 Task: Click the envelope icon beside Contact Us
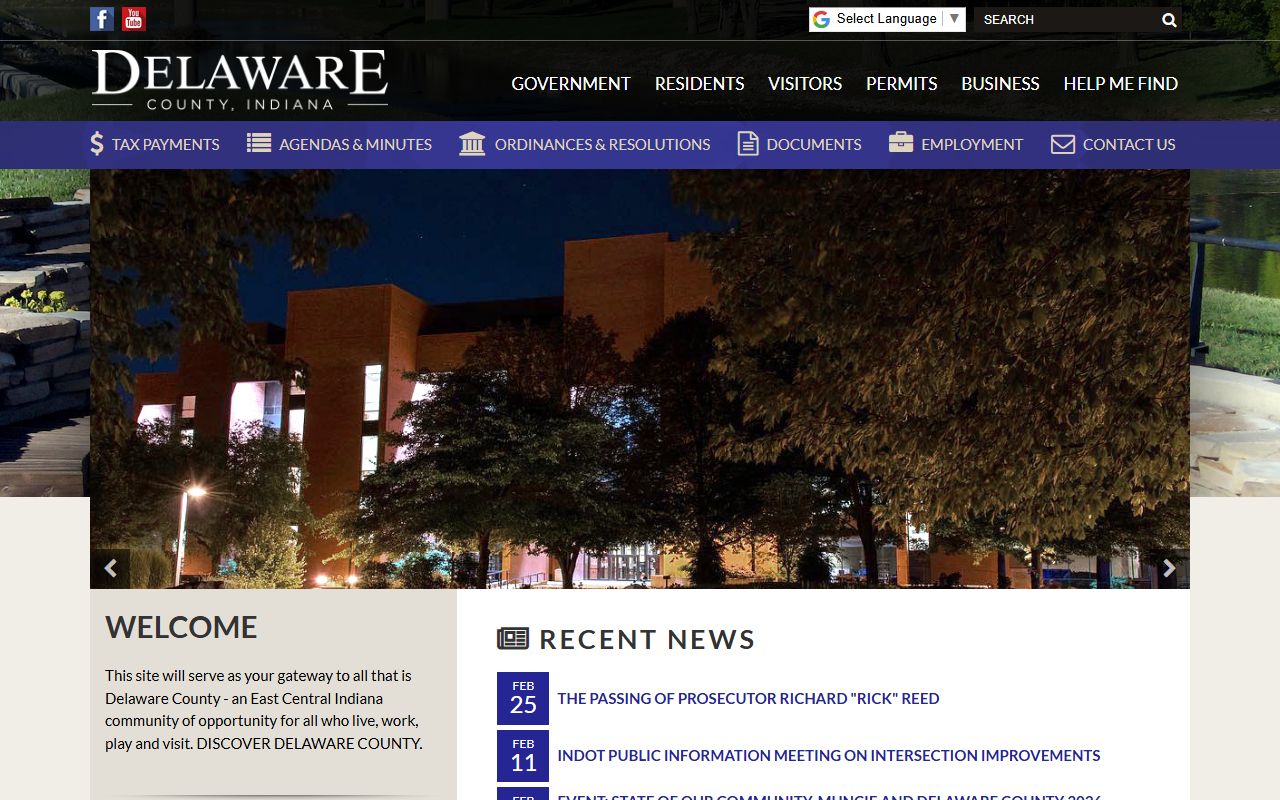point(1063,145)
